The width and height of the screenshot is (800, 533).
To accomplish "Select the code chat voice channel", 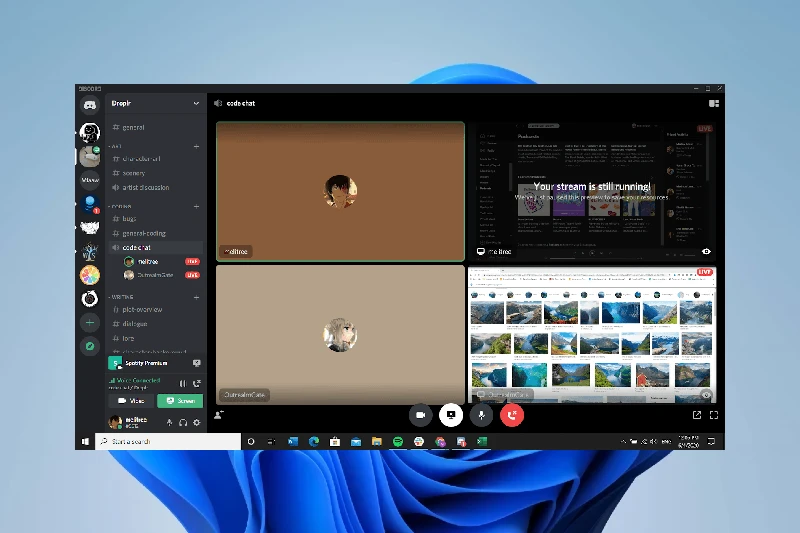I will pos(155,247).
